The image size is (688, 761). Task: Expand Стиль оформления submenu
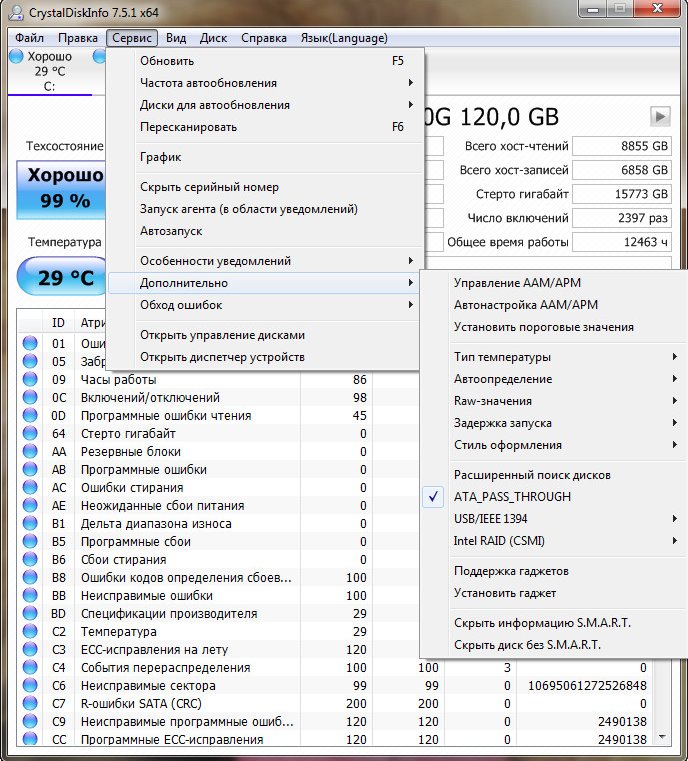point(553,445)
